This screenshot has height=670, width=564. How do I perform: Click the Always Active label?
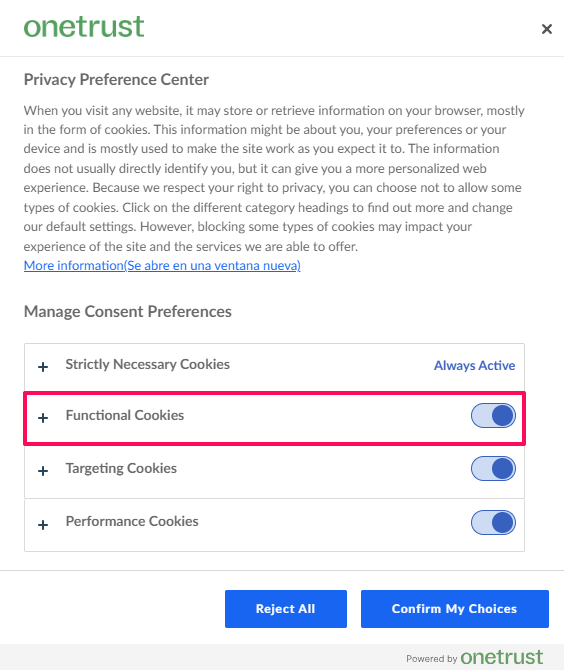474,365
